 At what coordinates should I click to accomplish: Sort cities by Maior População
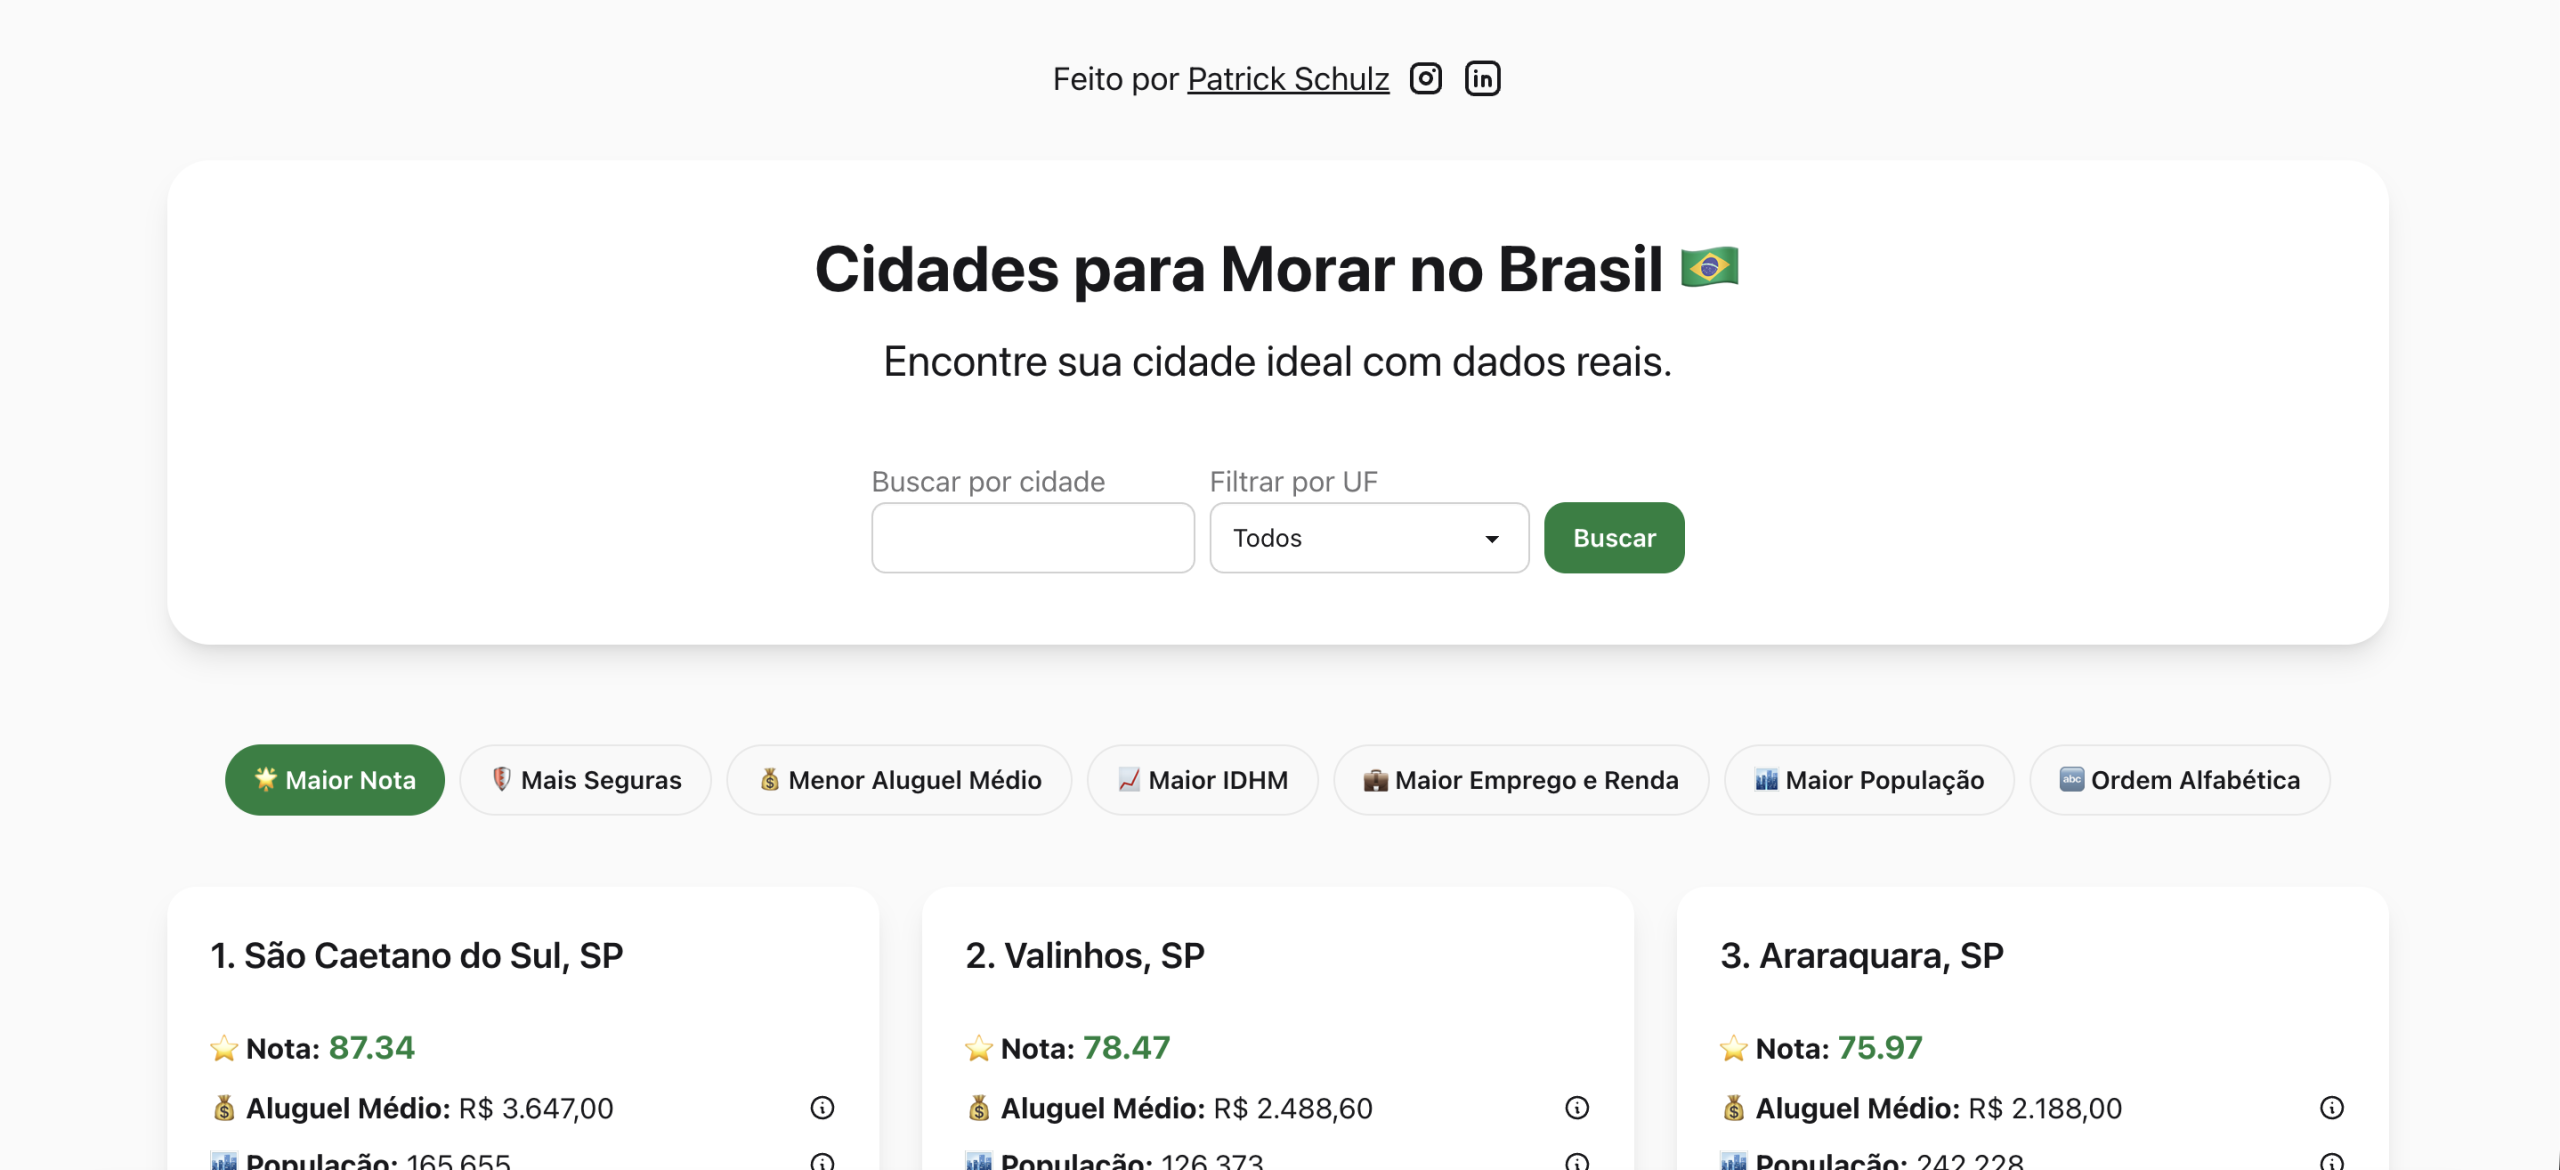1869,780
